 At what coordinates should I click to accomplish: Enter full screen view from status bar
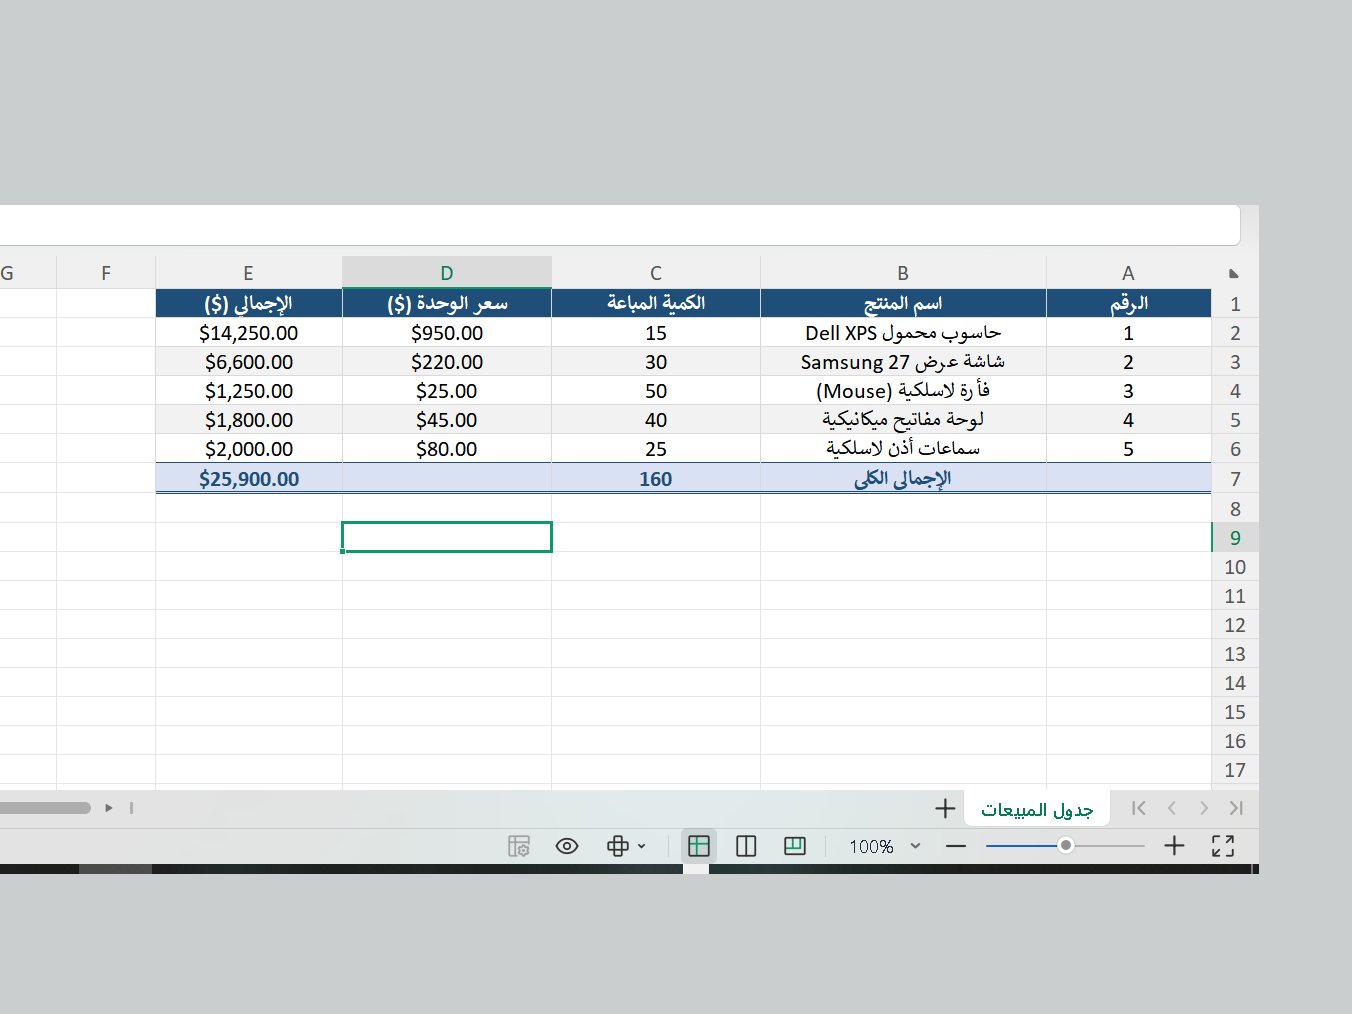pos(1223,846)
